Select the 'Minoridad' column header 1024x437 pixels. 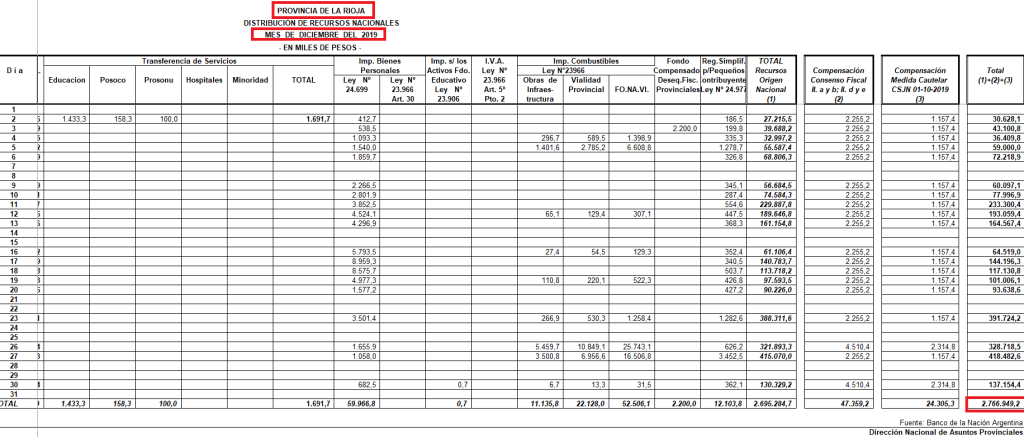tap(250, 80)
